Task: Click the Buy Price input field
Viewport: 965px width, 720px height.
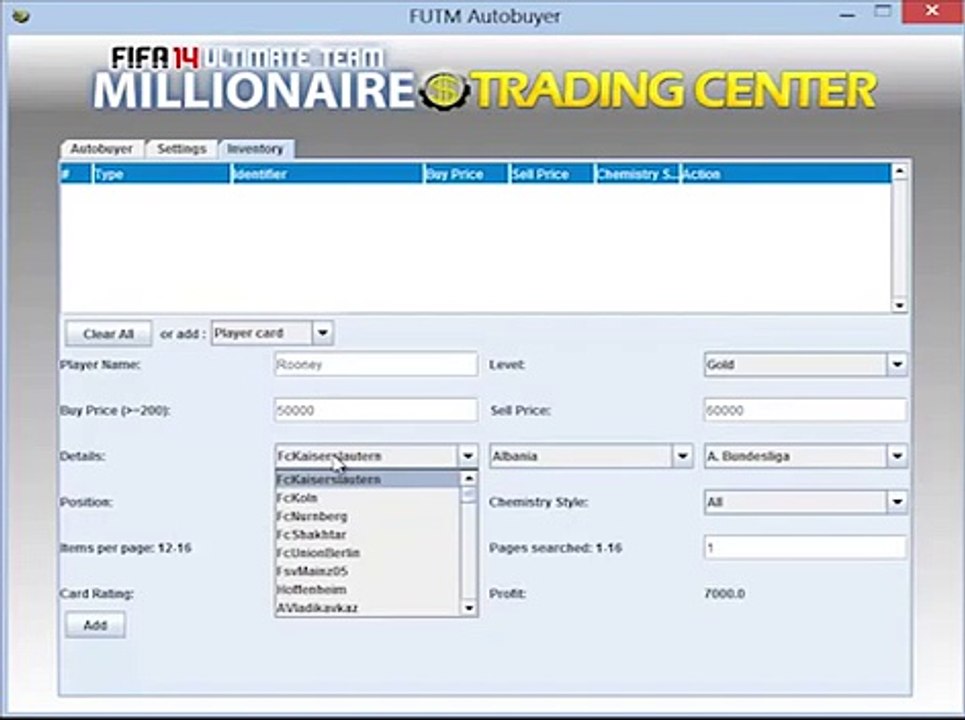Action: click(376, 410)
